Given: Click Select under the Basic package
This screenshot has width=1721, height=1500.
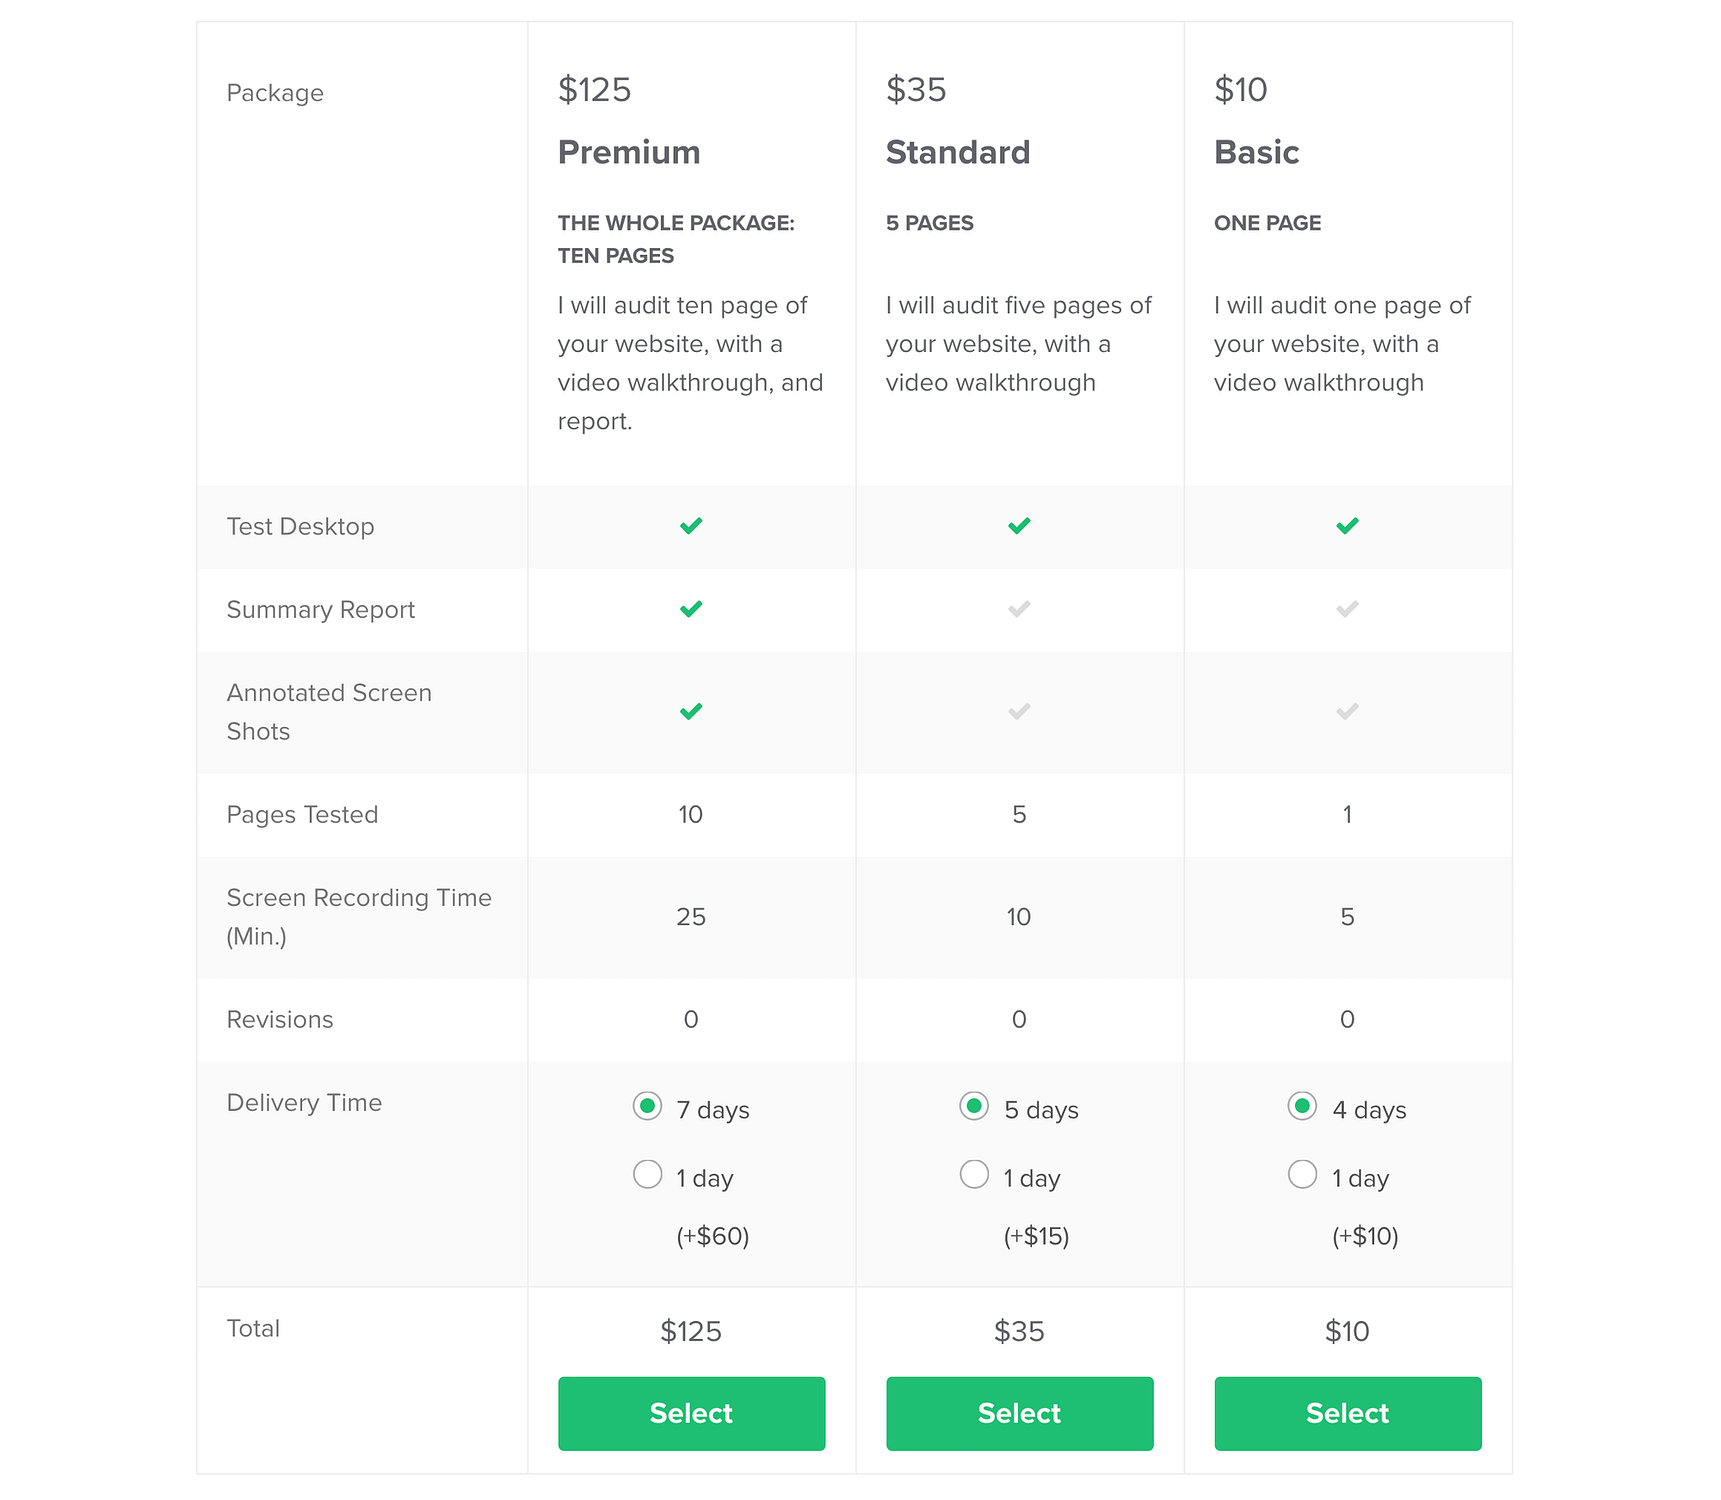Looking at the screenshot, I should pyautogui.click(x=1347, y=1413).
